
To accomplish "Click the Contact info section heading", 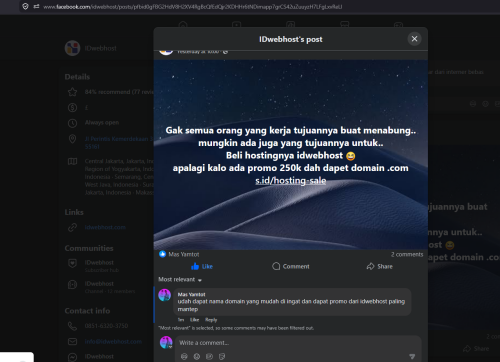I will tap(87, 311).
